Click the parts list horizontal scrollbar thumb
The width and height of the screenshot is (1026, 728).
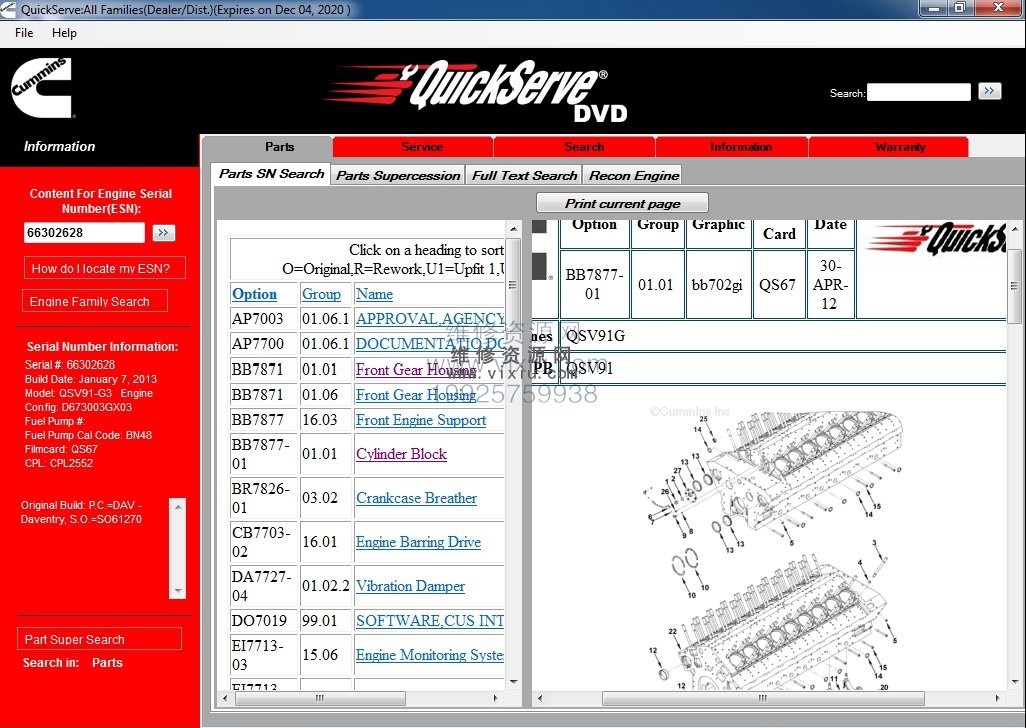320,699
